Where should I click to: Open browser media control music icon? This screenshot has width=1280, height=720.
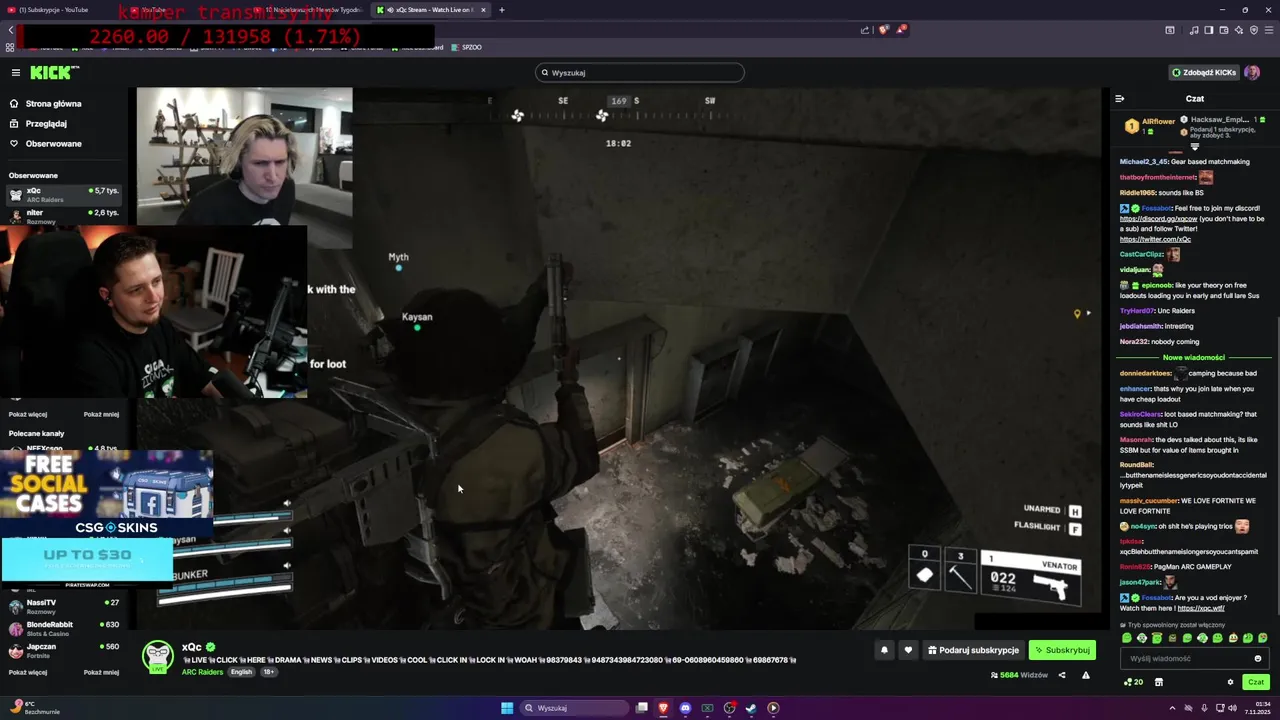(1194, 30)
